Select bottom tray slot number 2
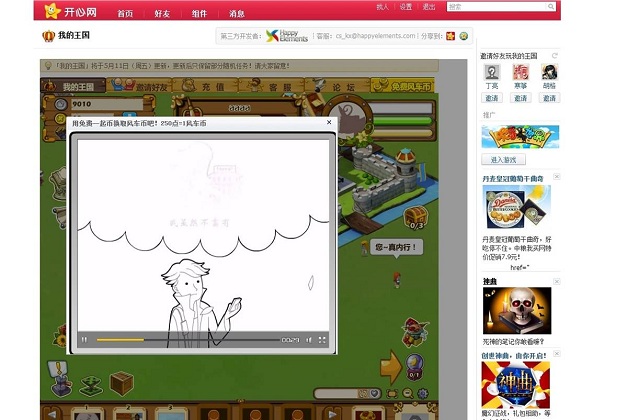This screenshot has width=639, height=420. click(129, 413)
